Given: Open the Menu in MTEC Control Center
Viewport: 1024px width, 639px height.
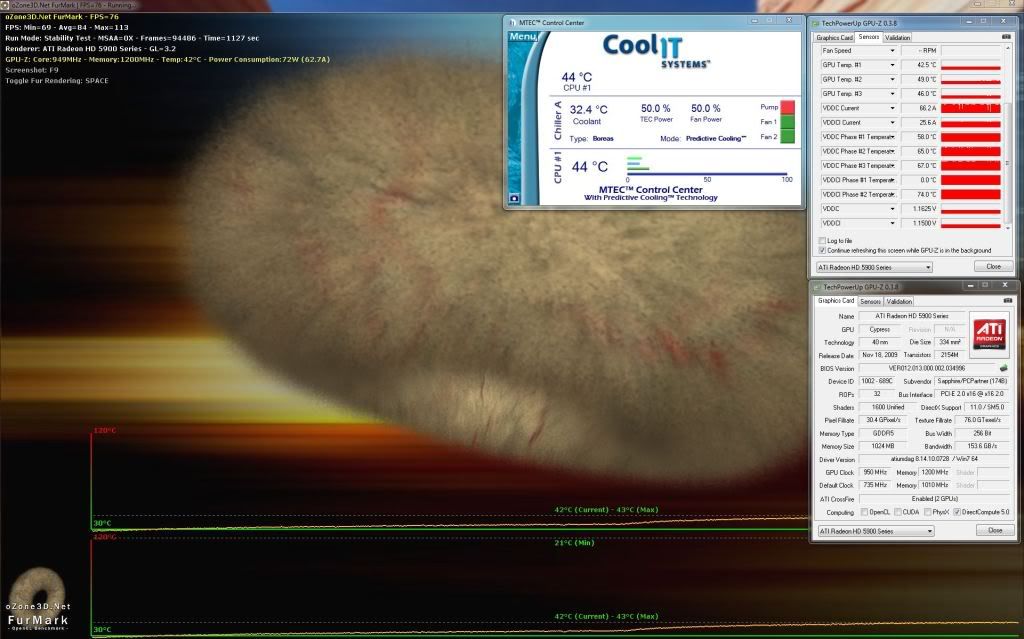Looking at the screenshot, I should 522,37.
